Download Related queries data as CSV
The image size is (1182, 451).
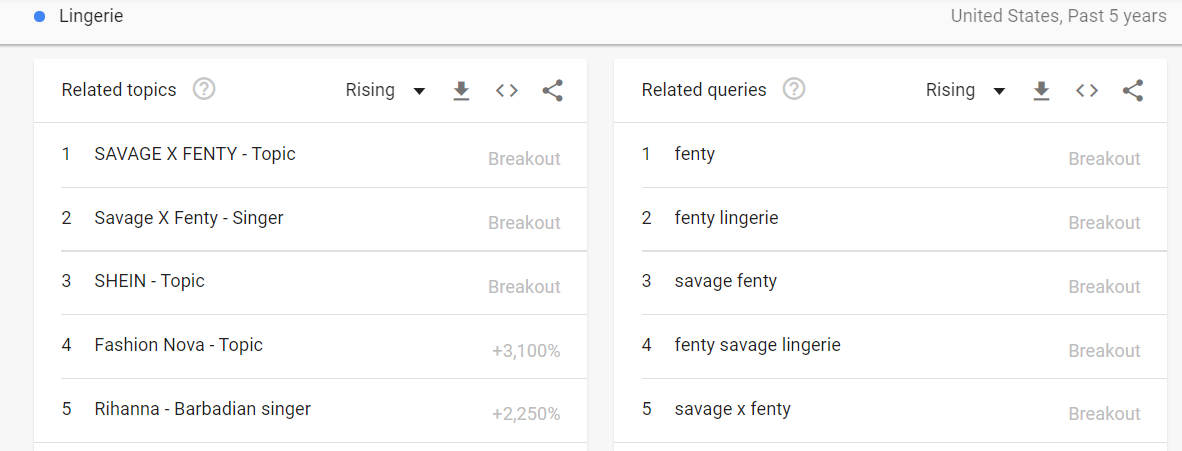pos(1042,91)
